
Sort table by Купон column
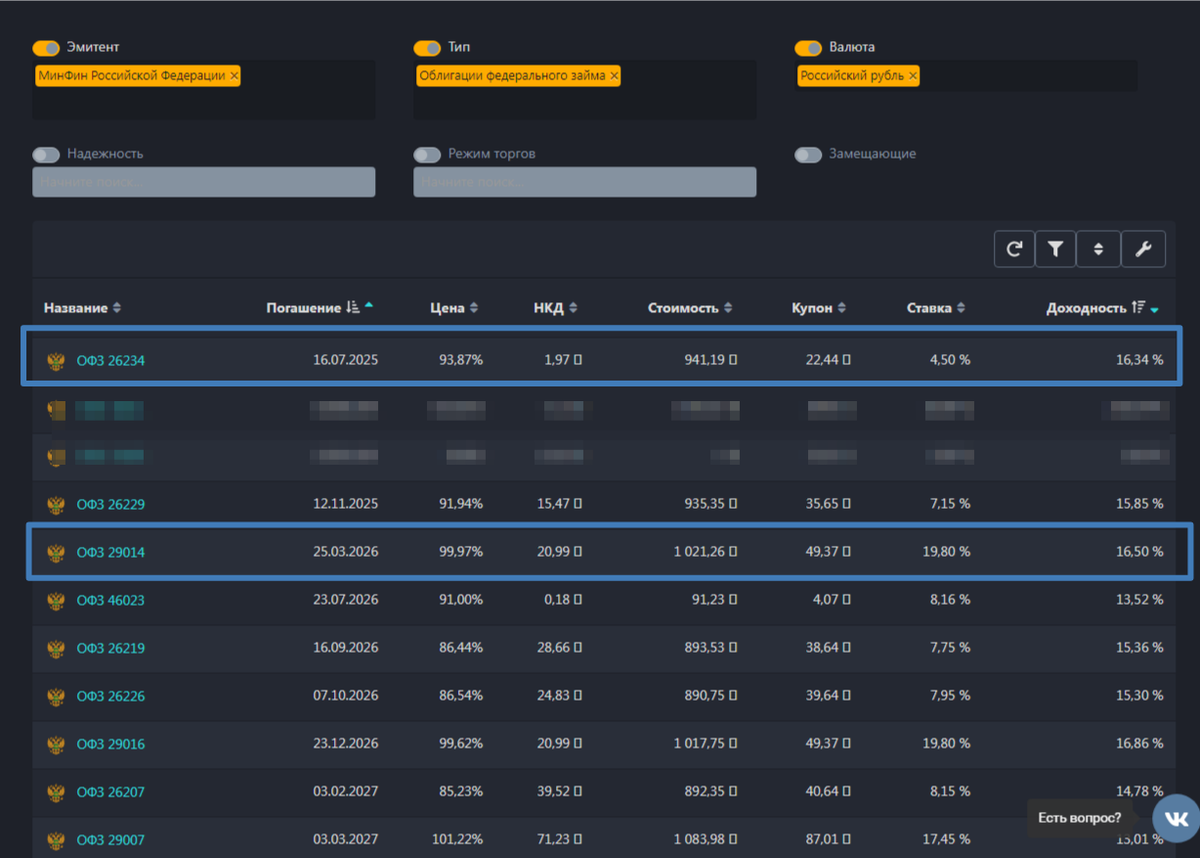click(819, 308)
